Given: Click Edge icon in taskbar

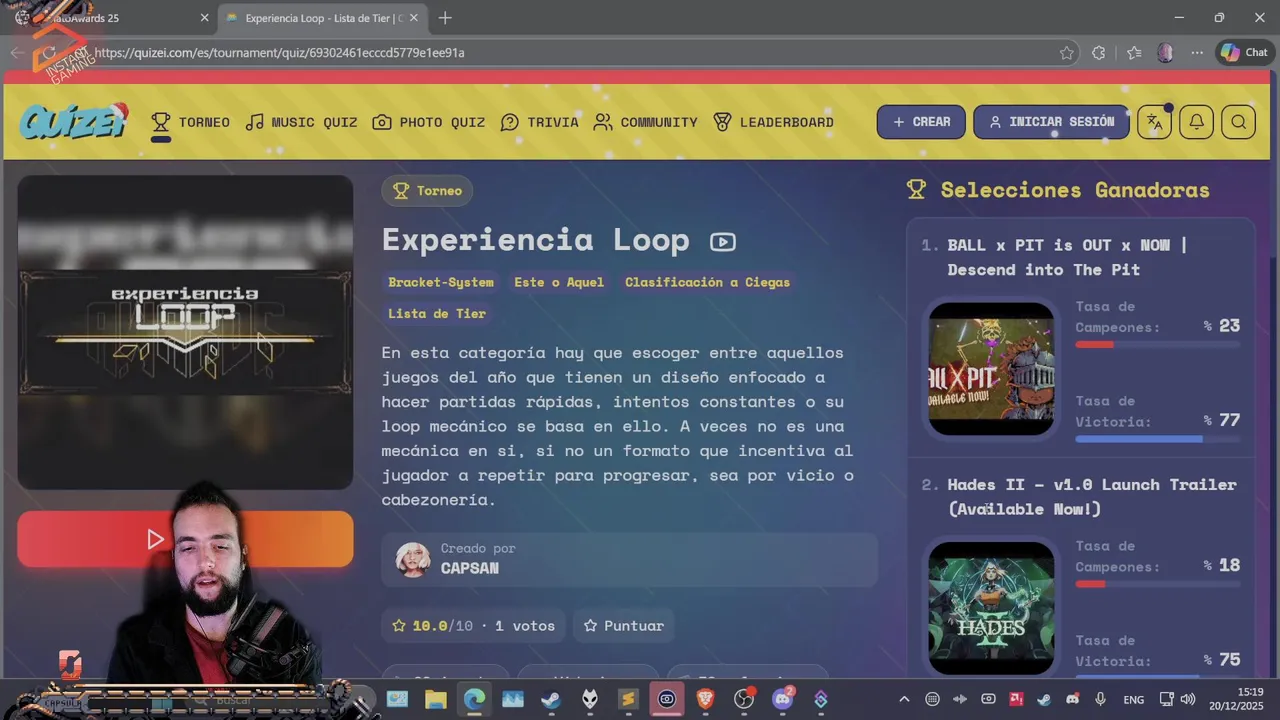Looking at the screenshot, I should tap(474, 699).
